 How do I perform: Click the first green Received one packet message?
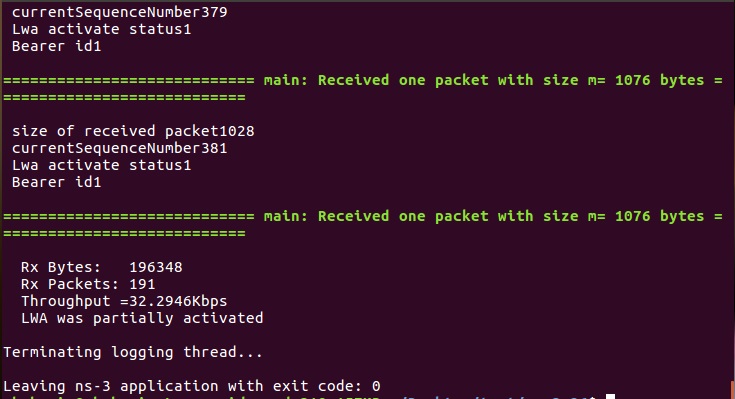point(362,80)
